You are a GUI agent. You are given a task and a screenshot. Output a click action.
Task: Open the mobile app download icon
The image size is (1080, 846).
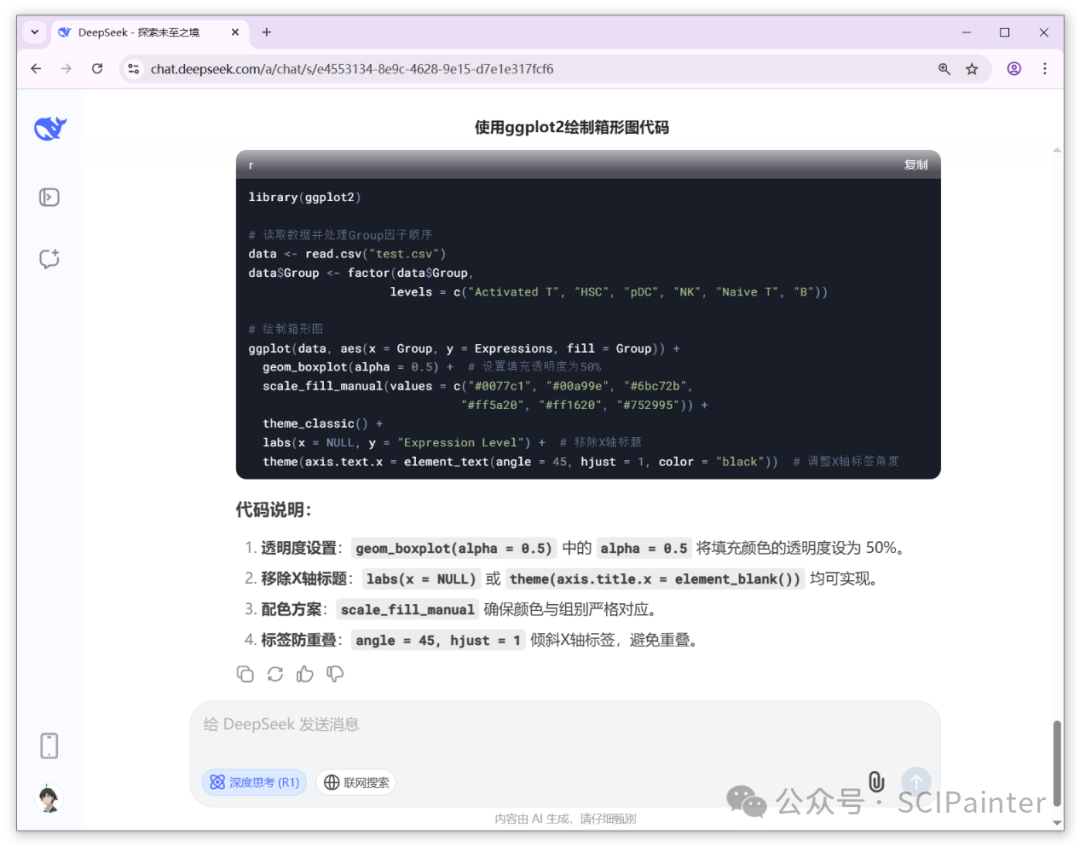tap(49, 745)
